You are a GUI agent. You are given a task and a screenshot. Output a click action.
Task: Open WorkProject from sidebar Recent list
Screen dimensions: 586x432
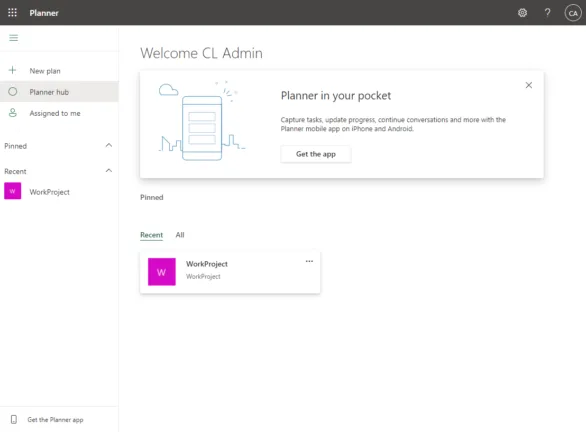[x=59, y=191]
